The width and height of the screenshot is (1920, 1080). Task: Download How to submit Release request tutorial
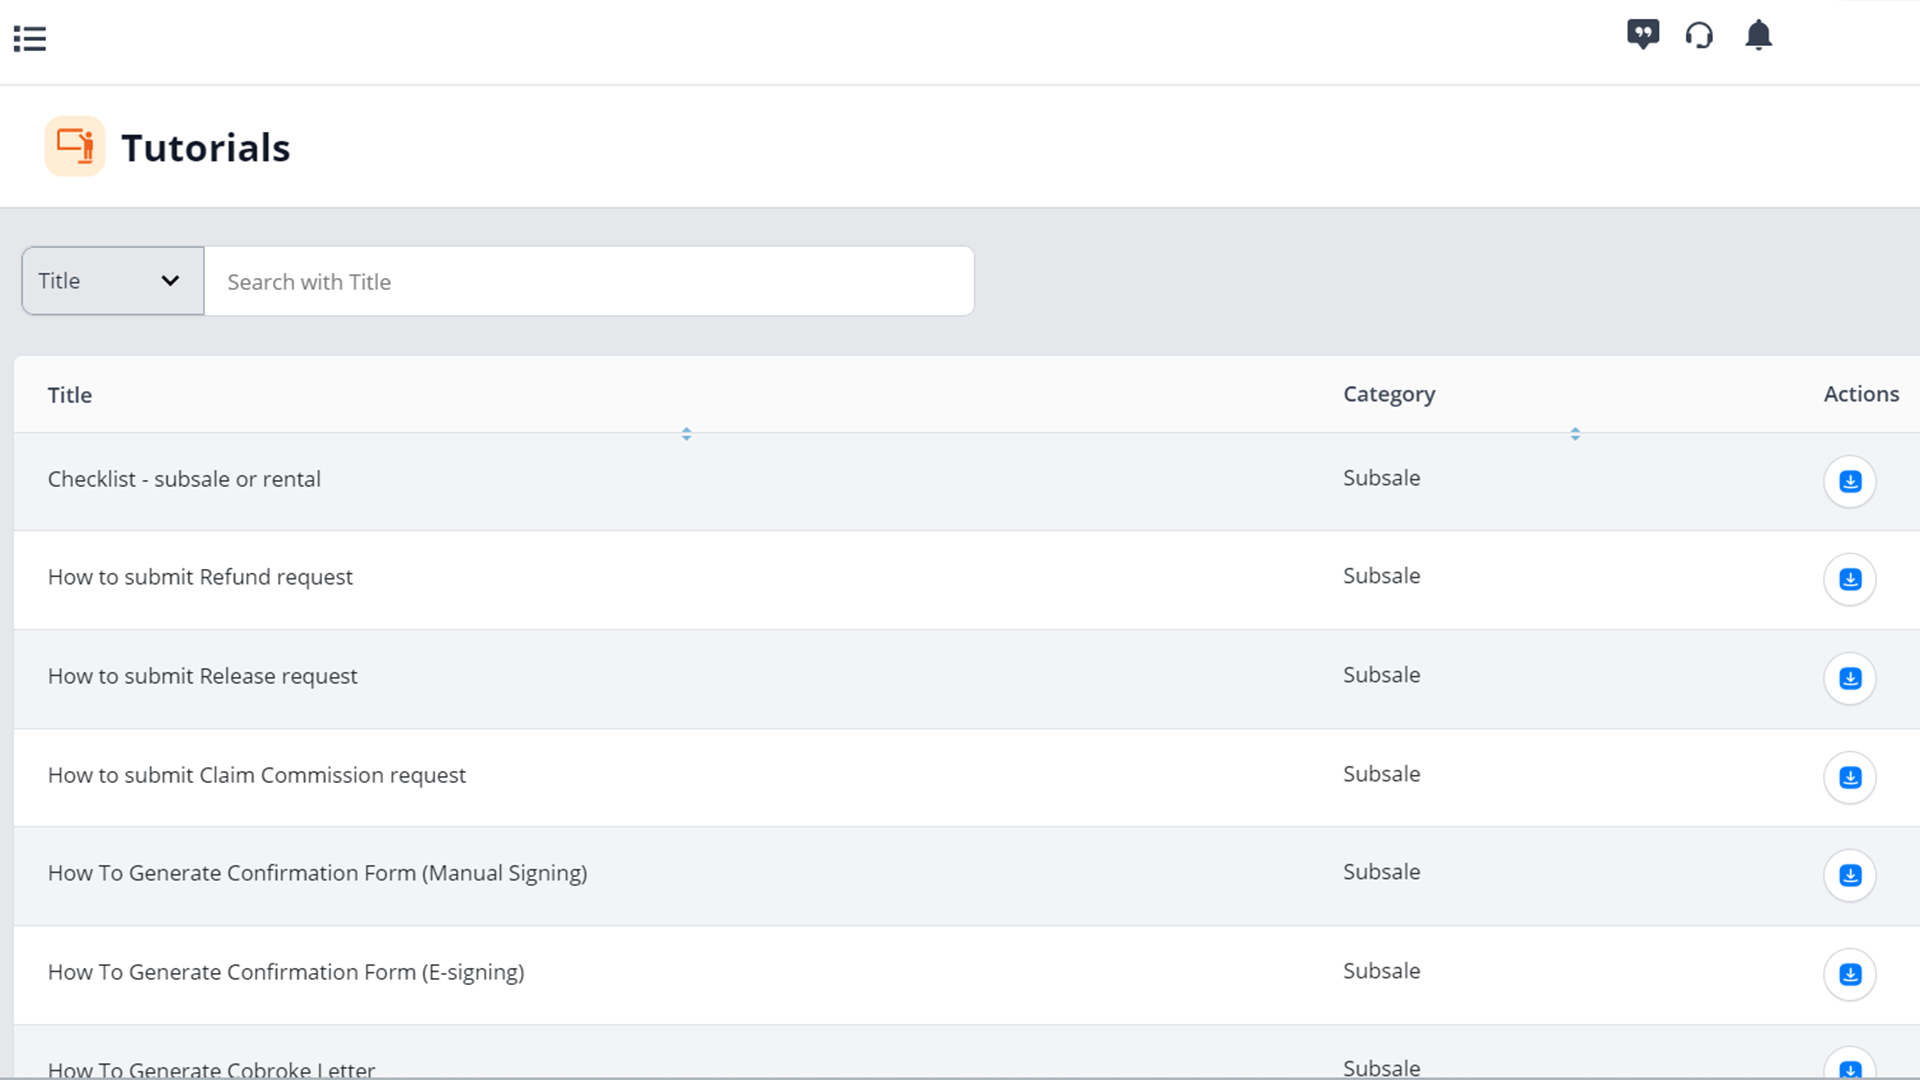click(x=1849, y=679)
